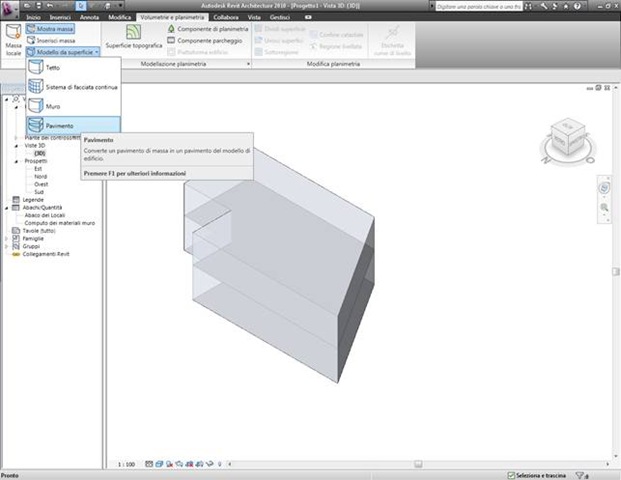Click the Sottoregione tool
This screenshot has height=480, width=621.
pos(276,52)
